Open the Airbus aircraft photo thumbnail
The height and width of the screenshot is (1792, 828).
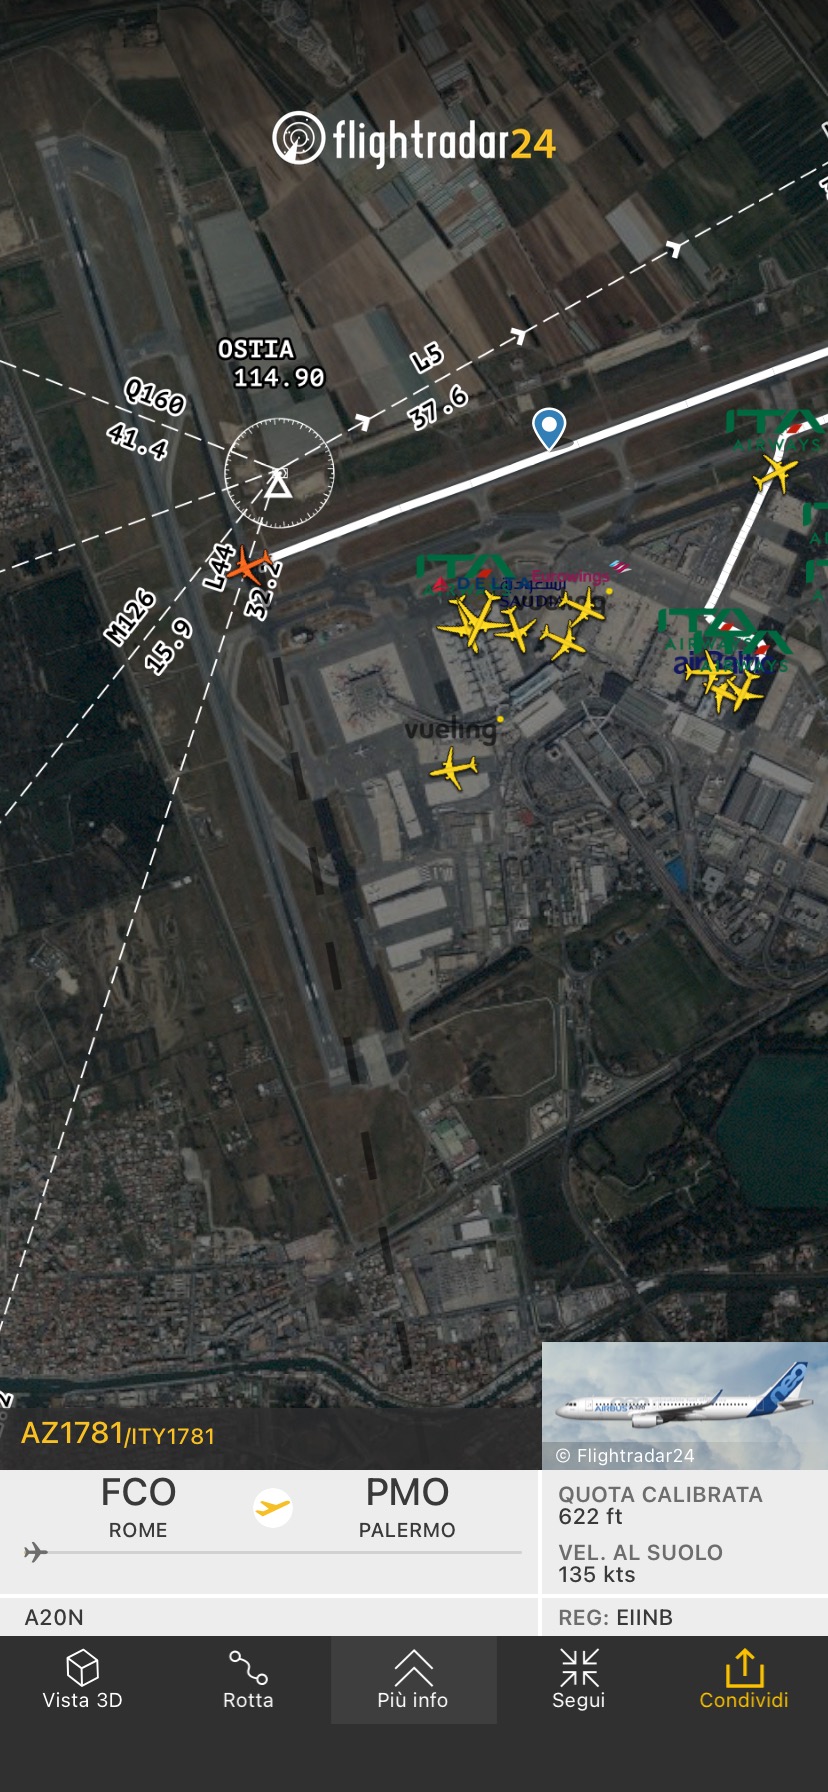[x=685, y=1405]
